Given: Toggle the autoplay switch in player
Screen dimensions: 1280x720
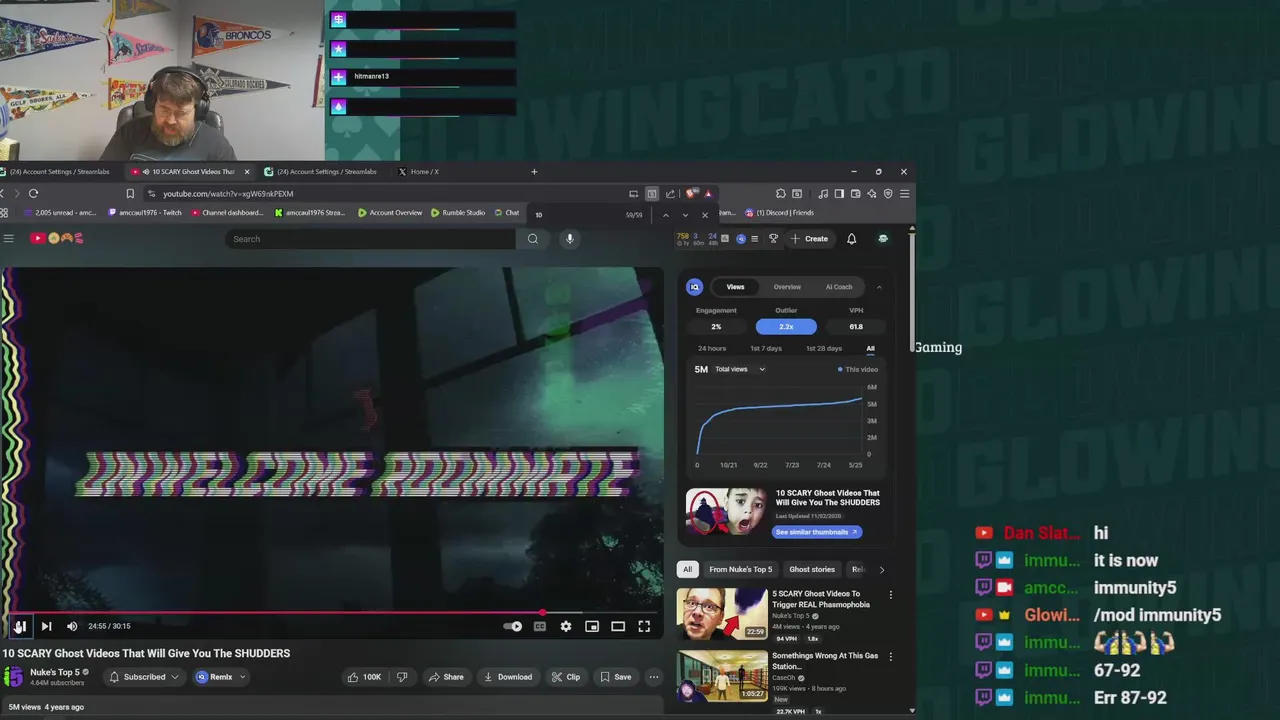Looking at the screenshot, I should 512,626.
